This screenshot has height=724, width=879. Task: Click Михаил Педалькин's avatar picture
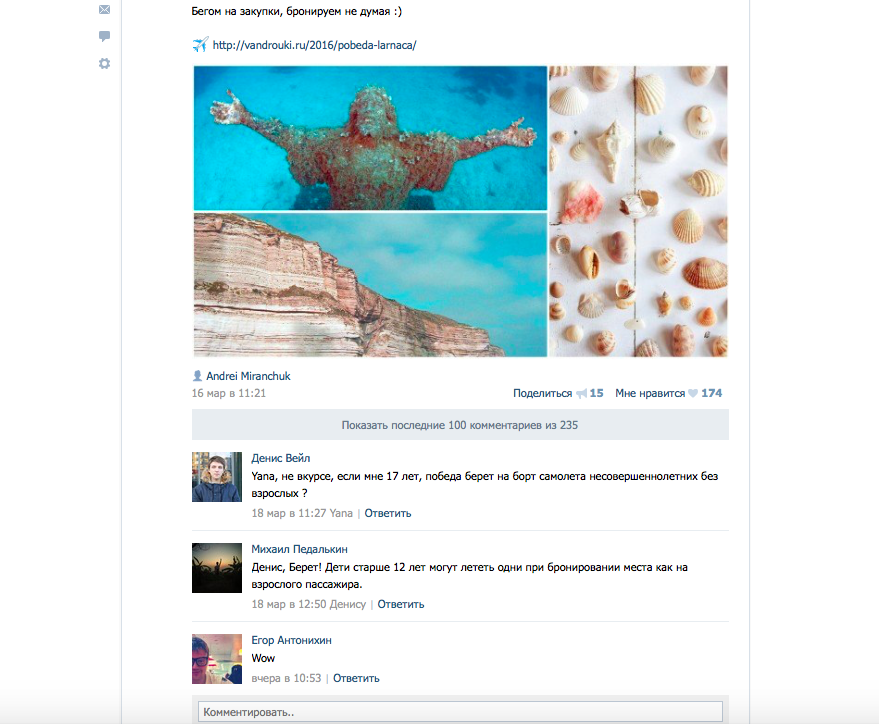click(x=217, y=568)
